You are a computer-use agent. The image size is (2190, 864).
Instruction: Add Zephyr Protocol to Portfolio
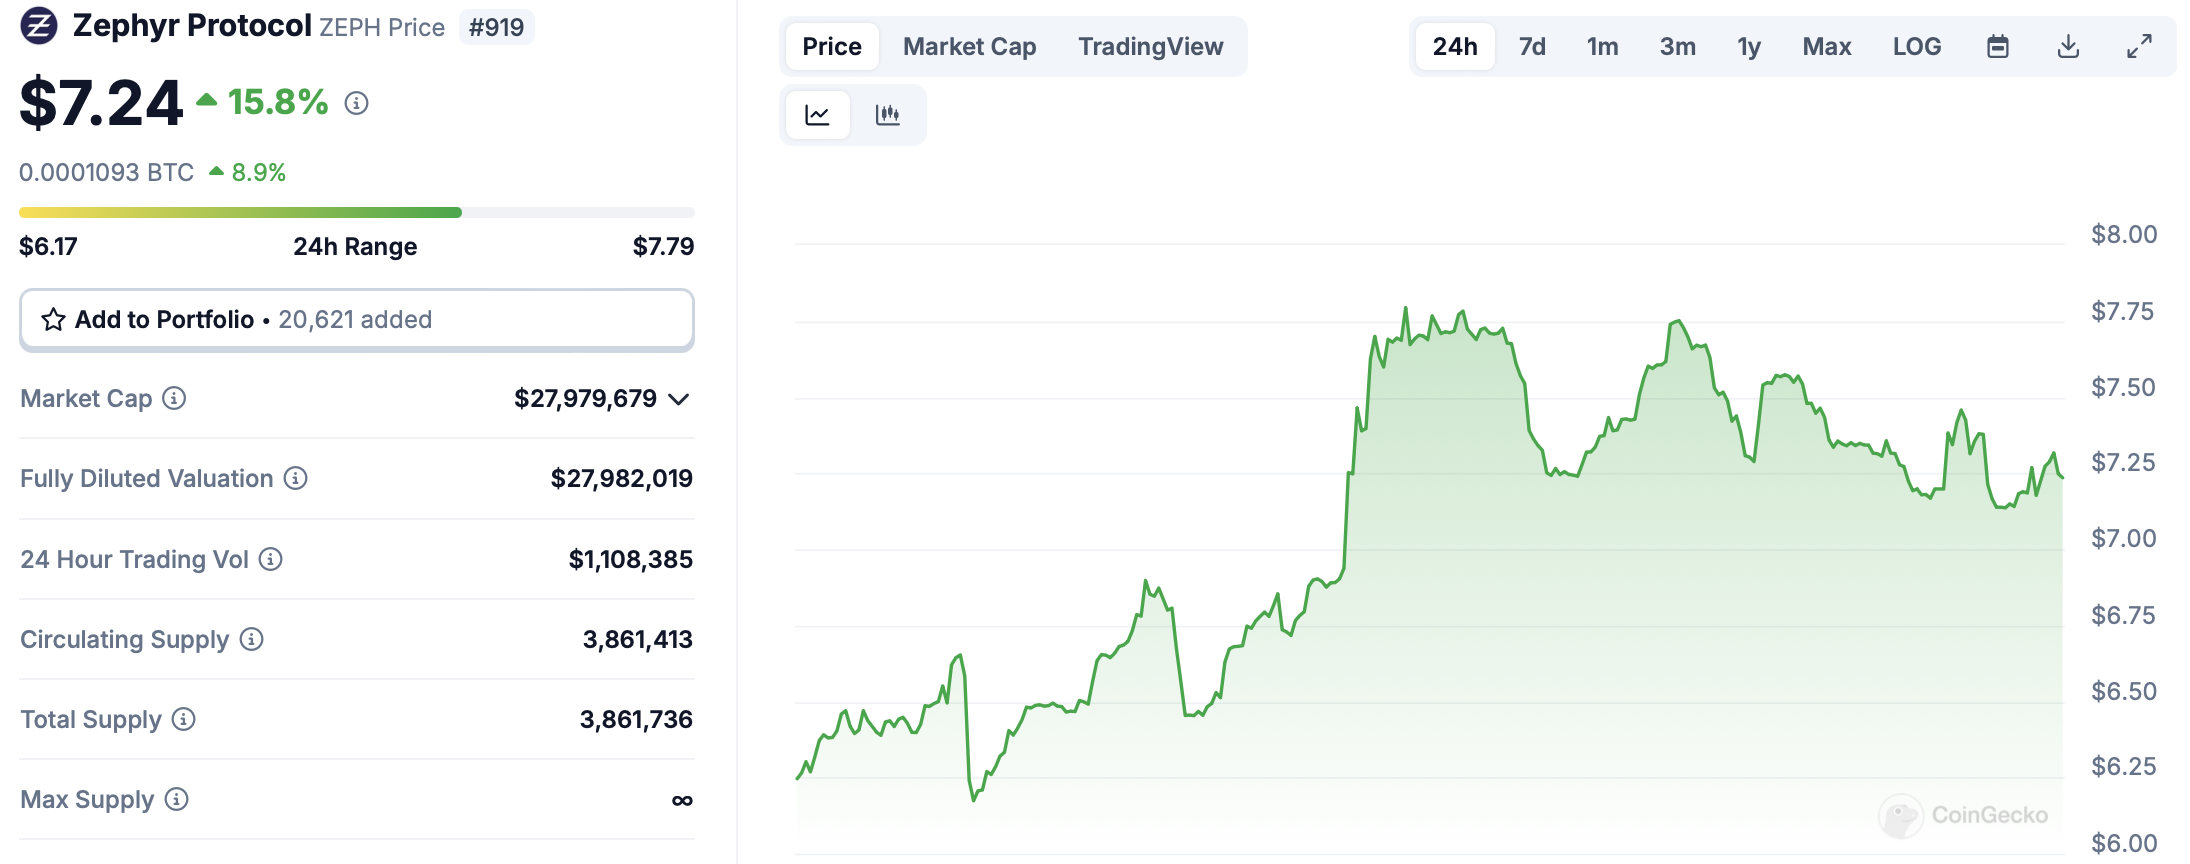[x=356, y=320]
